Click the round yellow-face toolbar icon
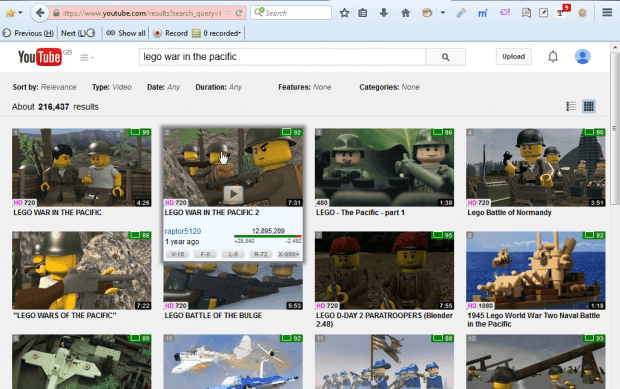Screen dimensions: 620x389 [x=427, y=13]
